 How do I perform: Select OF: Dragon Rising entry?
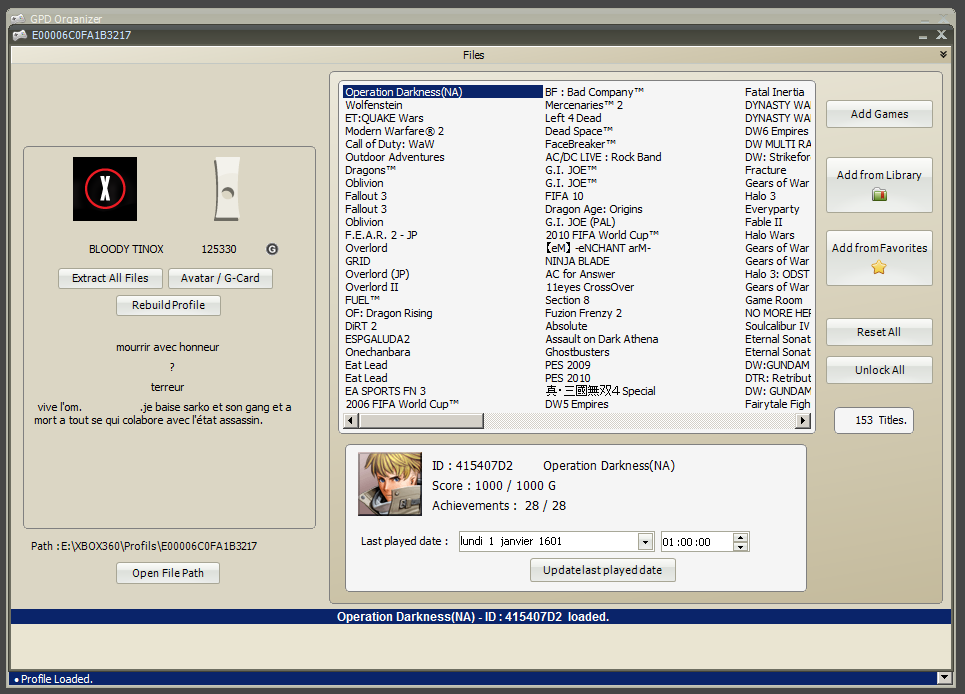[388, 313]
